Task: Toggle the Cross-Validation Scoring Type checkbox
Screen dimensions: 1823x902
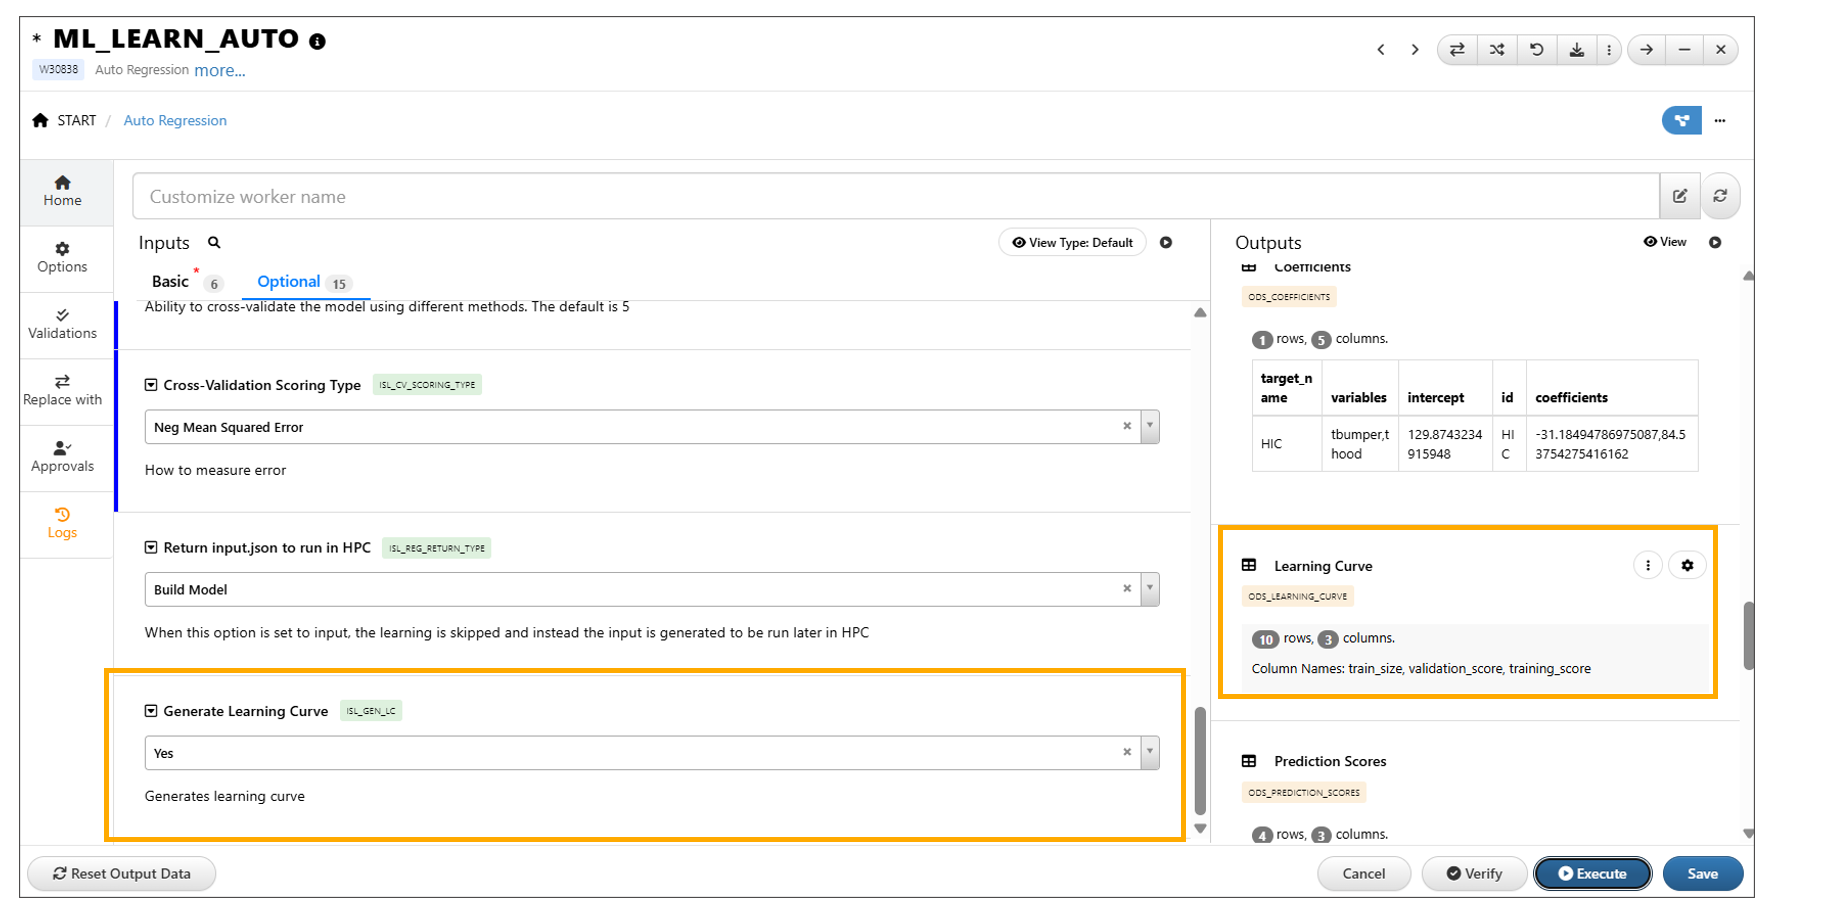Action: (x=151, y=385)
